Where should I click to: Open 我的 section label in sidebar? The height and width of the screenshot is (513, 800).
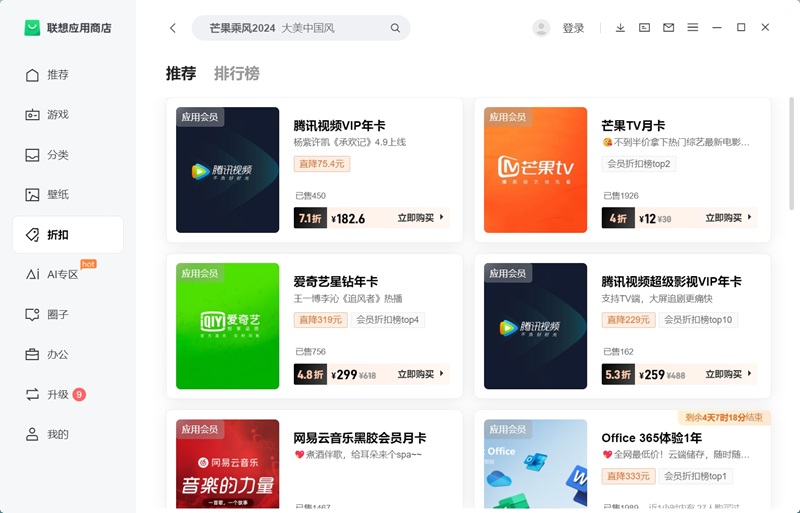[58, 434]
